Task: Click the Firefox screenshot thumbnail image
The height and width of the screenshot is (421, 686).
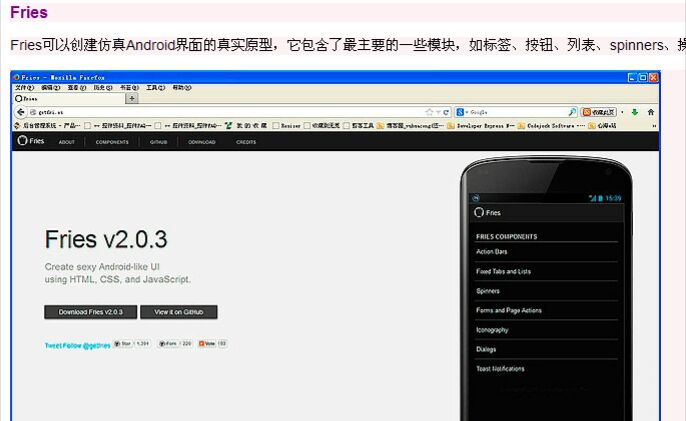Action: pos(336,246)
